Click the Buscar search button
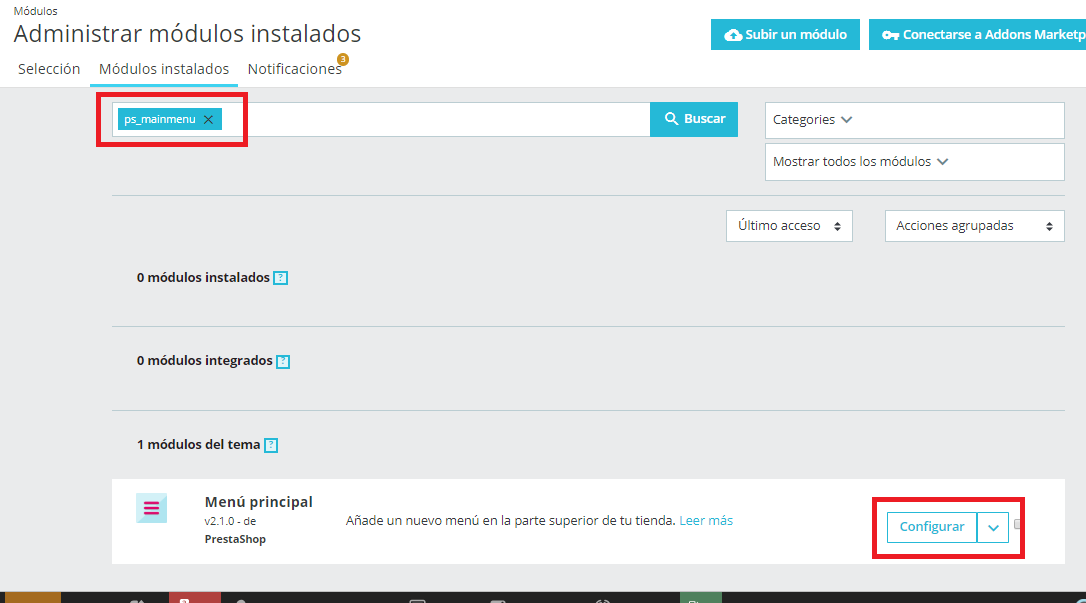The width and height of the screenshot is (1086, 603). 694,119
